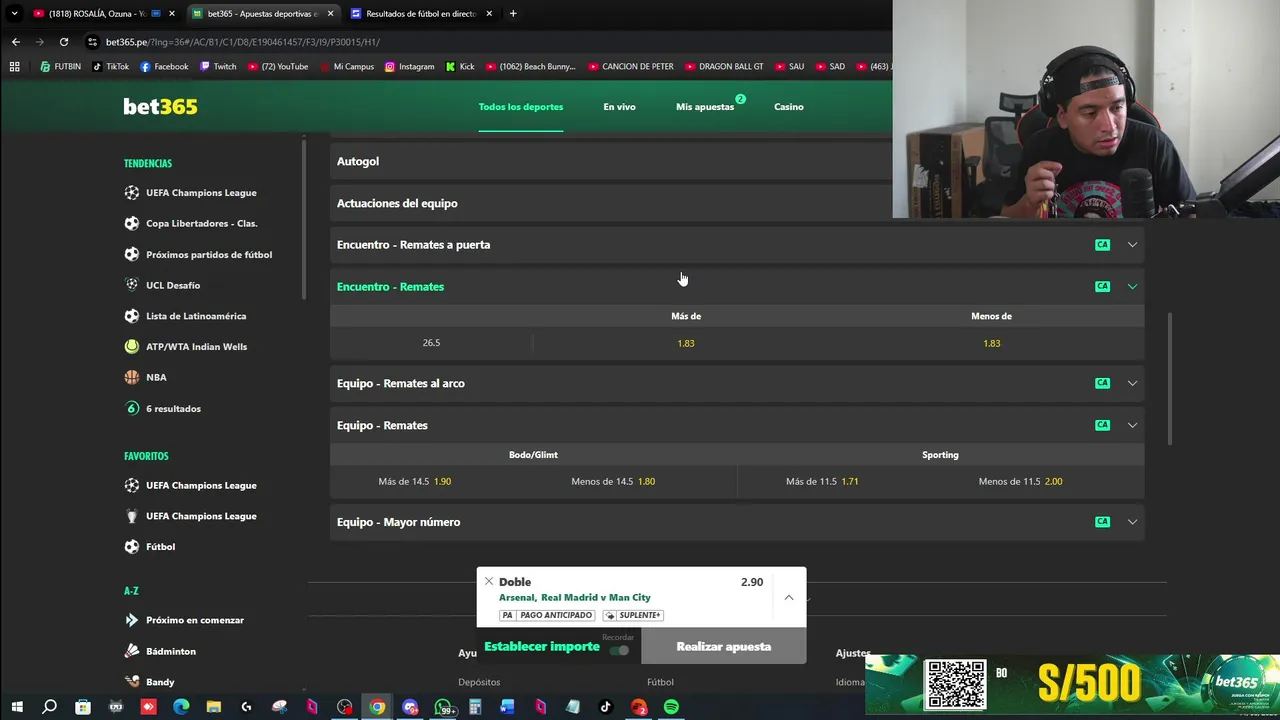Open Microsoft Edge from the taskbar
Viewport: 1280px width, 720px height.
[x=181, y=707]
